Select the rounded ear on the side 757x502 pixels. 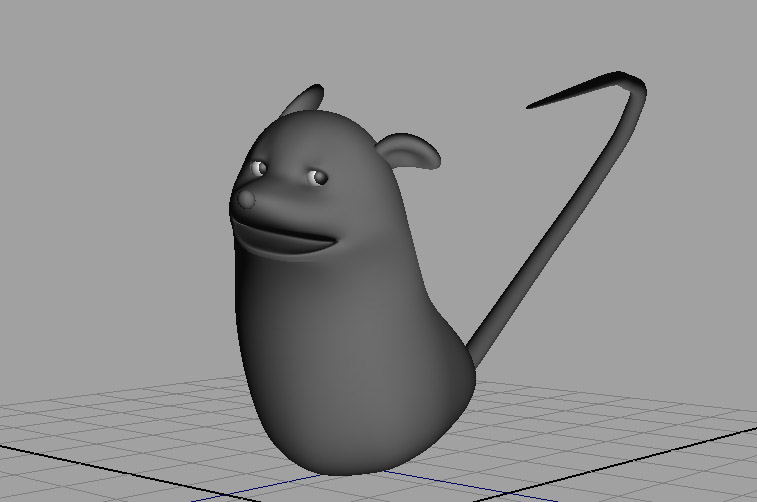click(412, 151)
